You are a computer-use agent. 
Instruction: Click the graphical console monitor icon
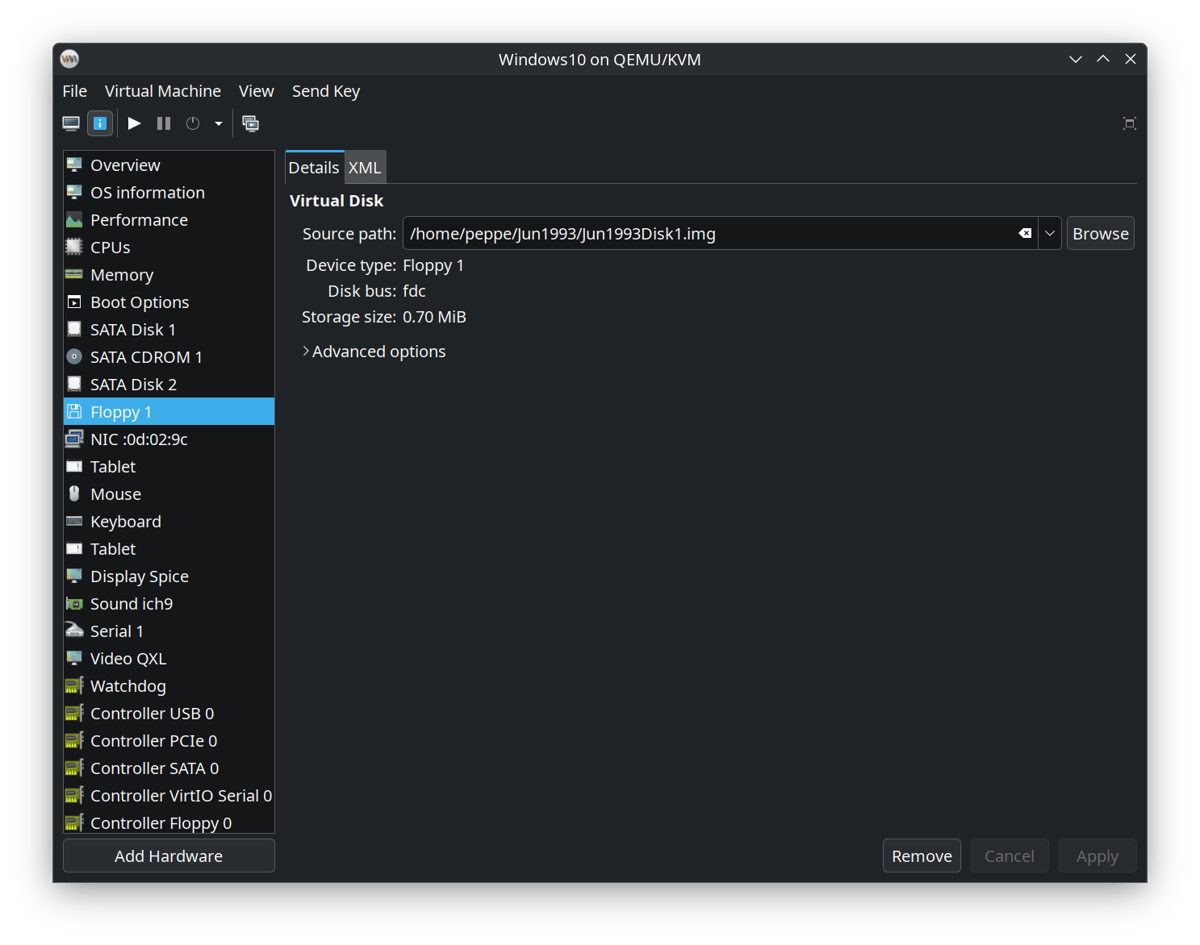[x=71, y=124]
